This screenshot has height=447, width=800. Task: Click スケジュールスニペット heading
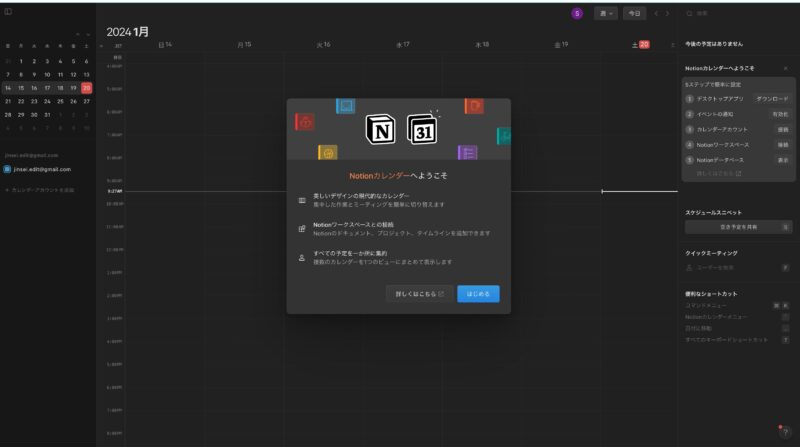(x=713, y=212)
